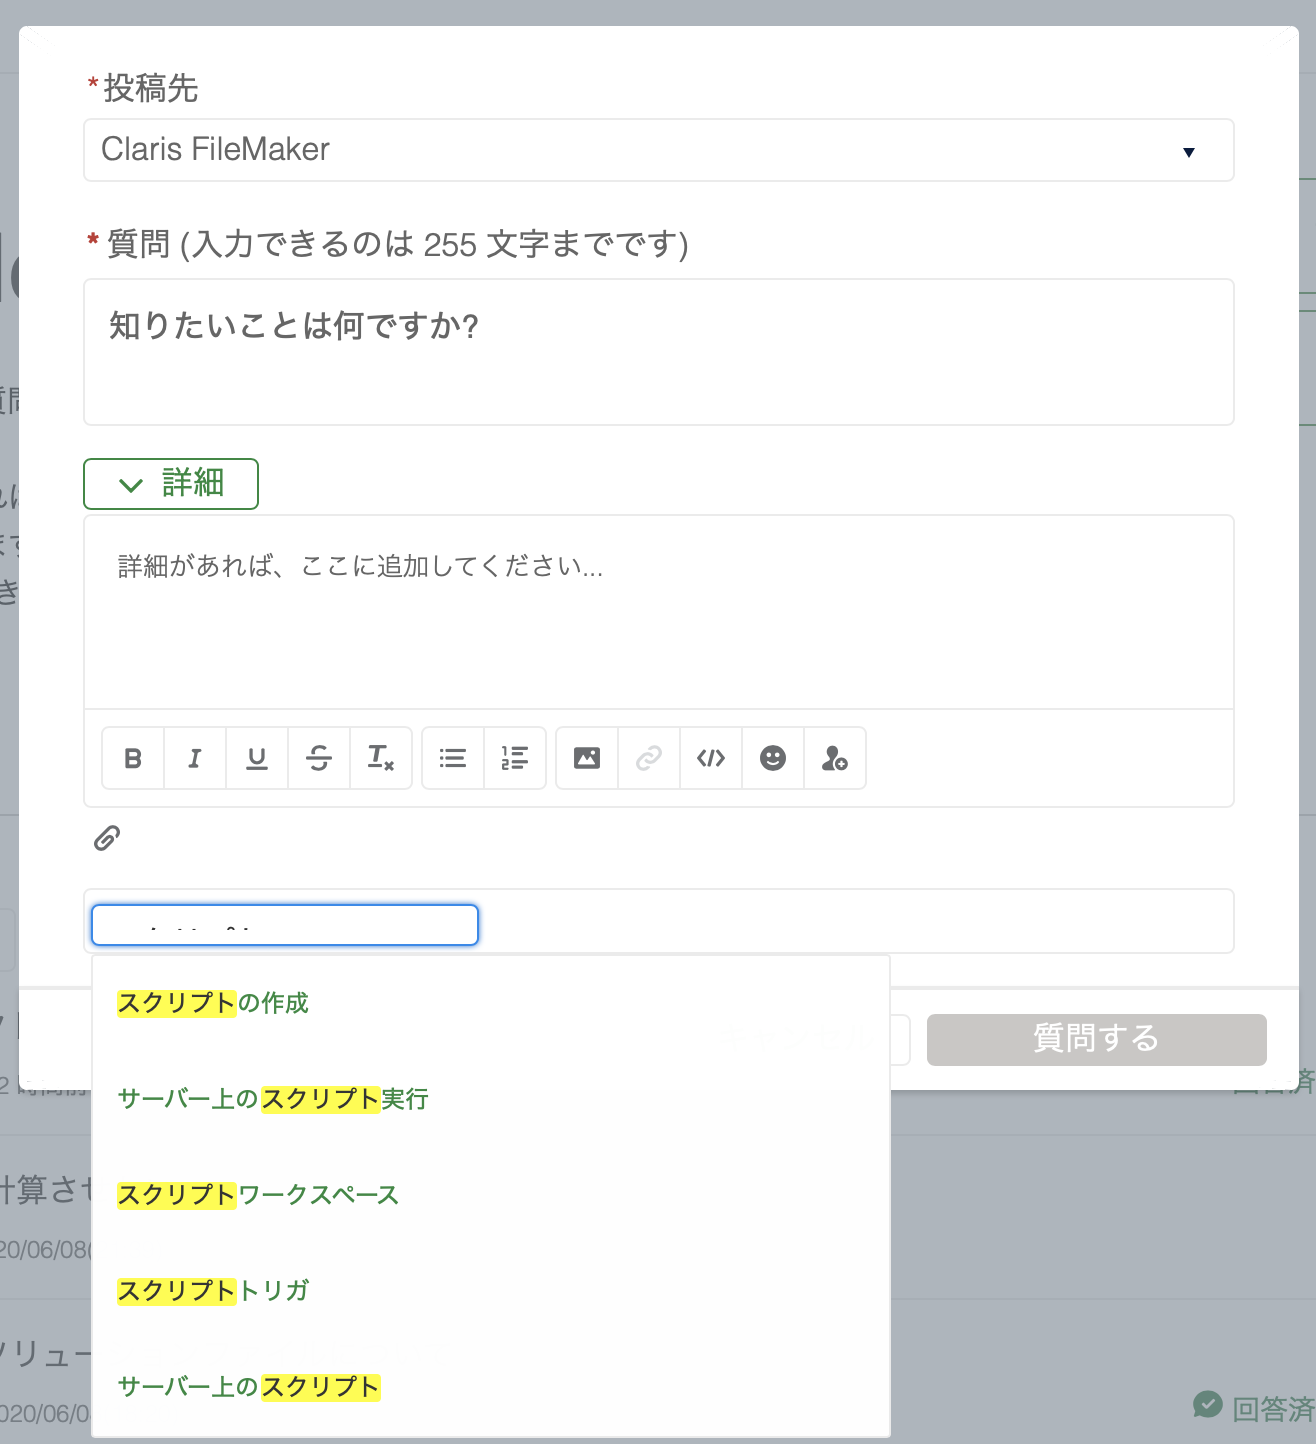Screen dimensions: 1316x1444
Task: Clear text formatting
Action: click(x=381, y=758)
